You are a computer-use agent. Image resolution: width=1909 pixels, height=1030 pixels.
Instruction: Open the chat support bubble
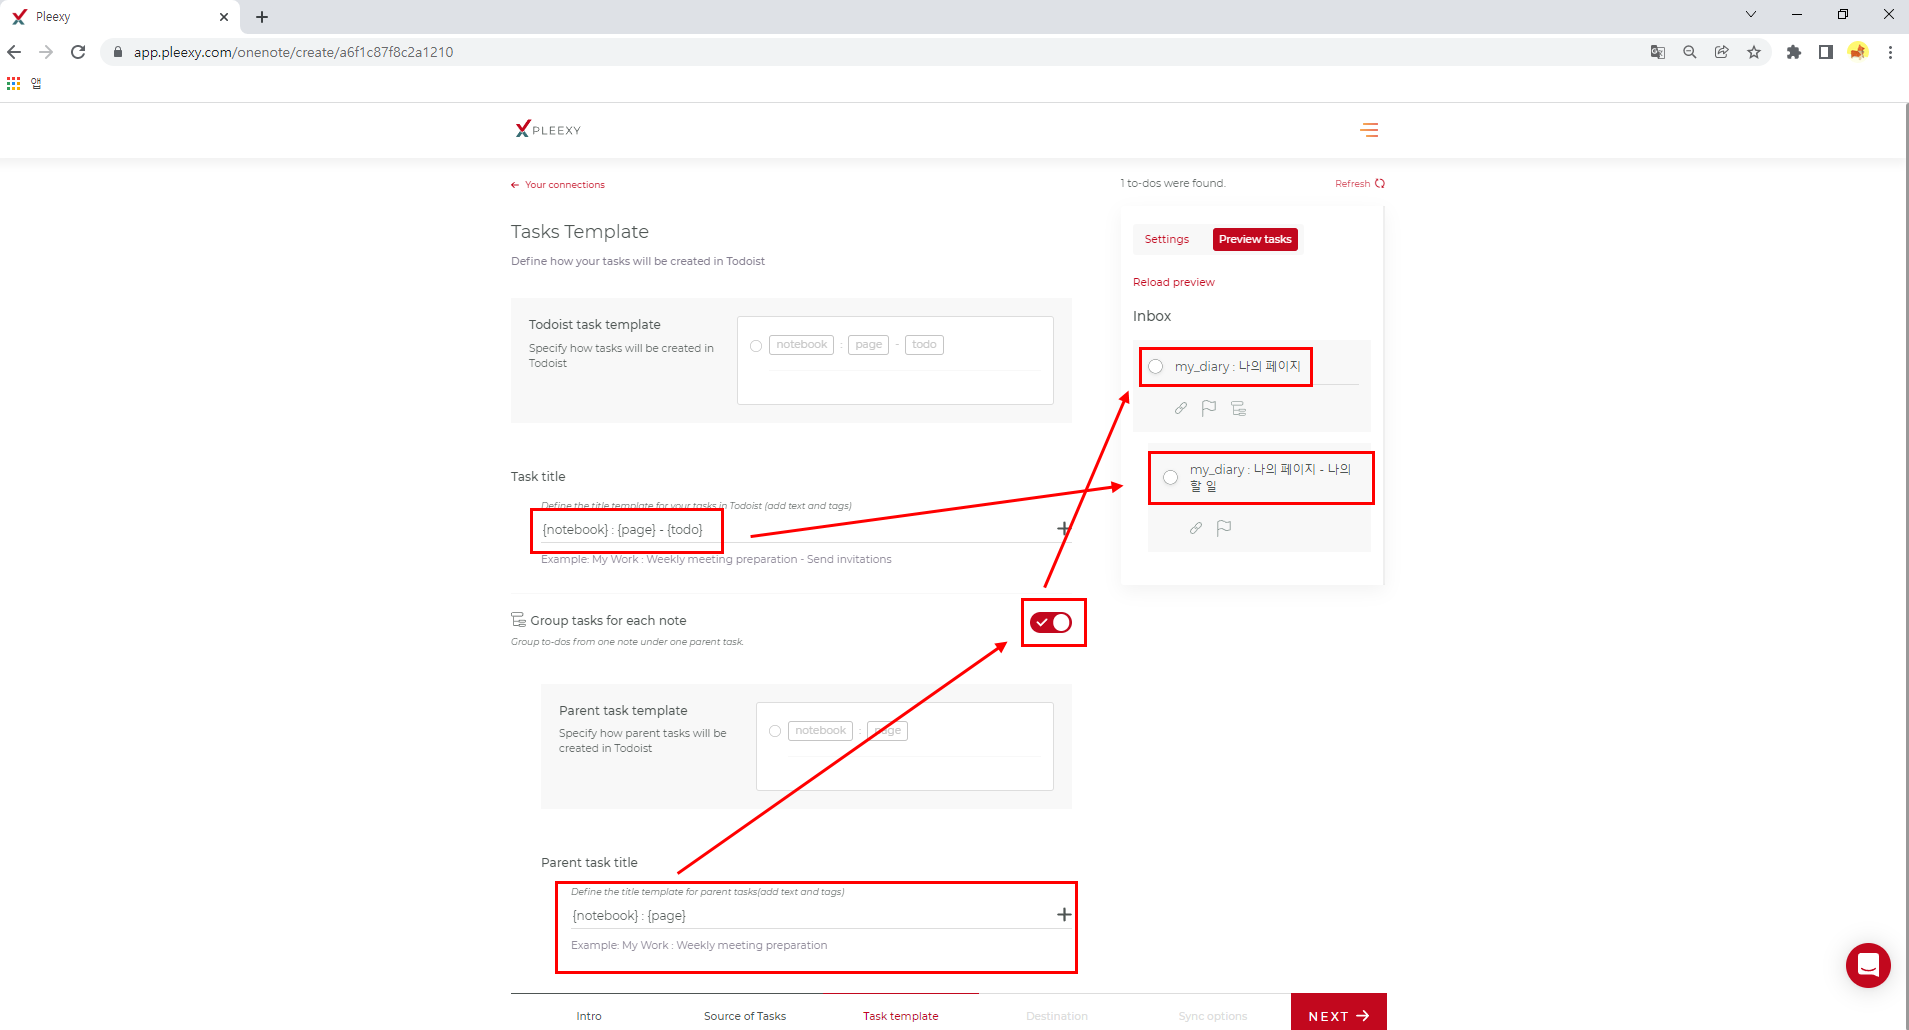click(x=1868, y=965)
